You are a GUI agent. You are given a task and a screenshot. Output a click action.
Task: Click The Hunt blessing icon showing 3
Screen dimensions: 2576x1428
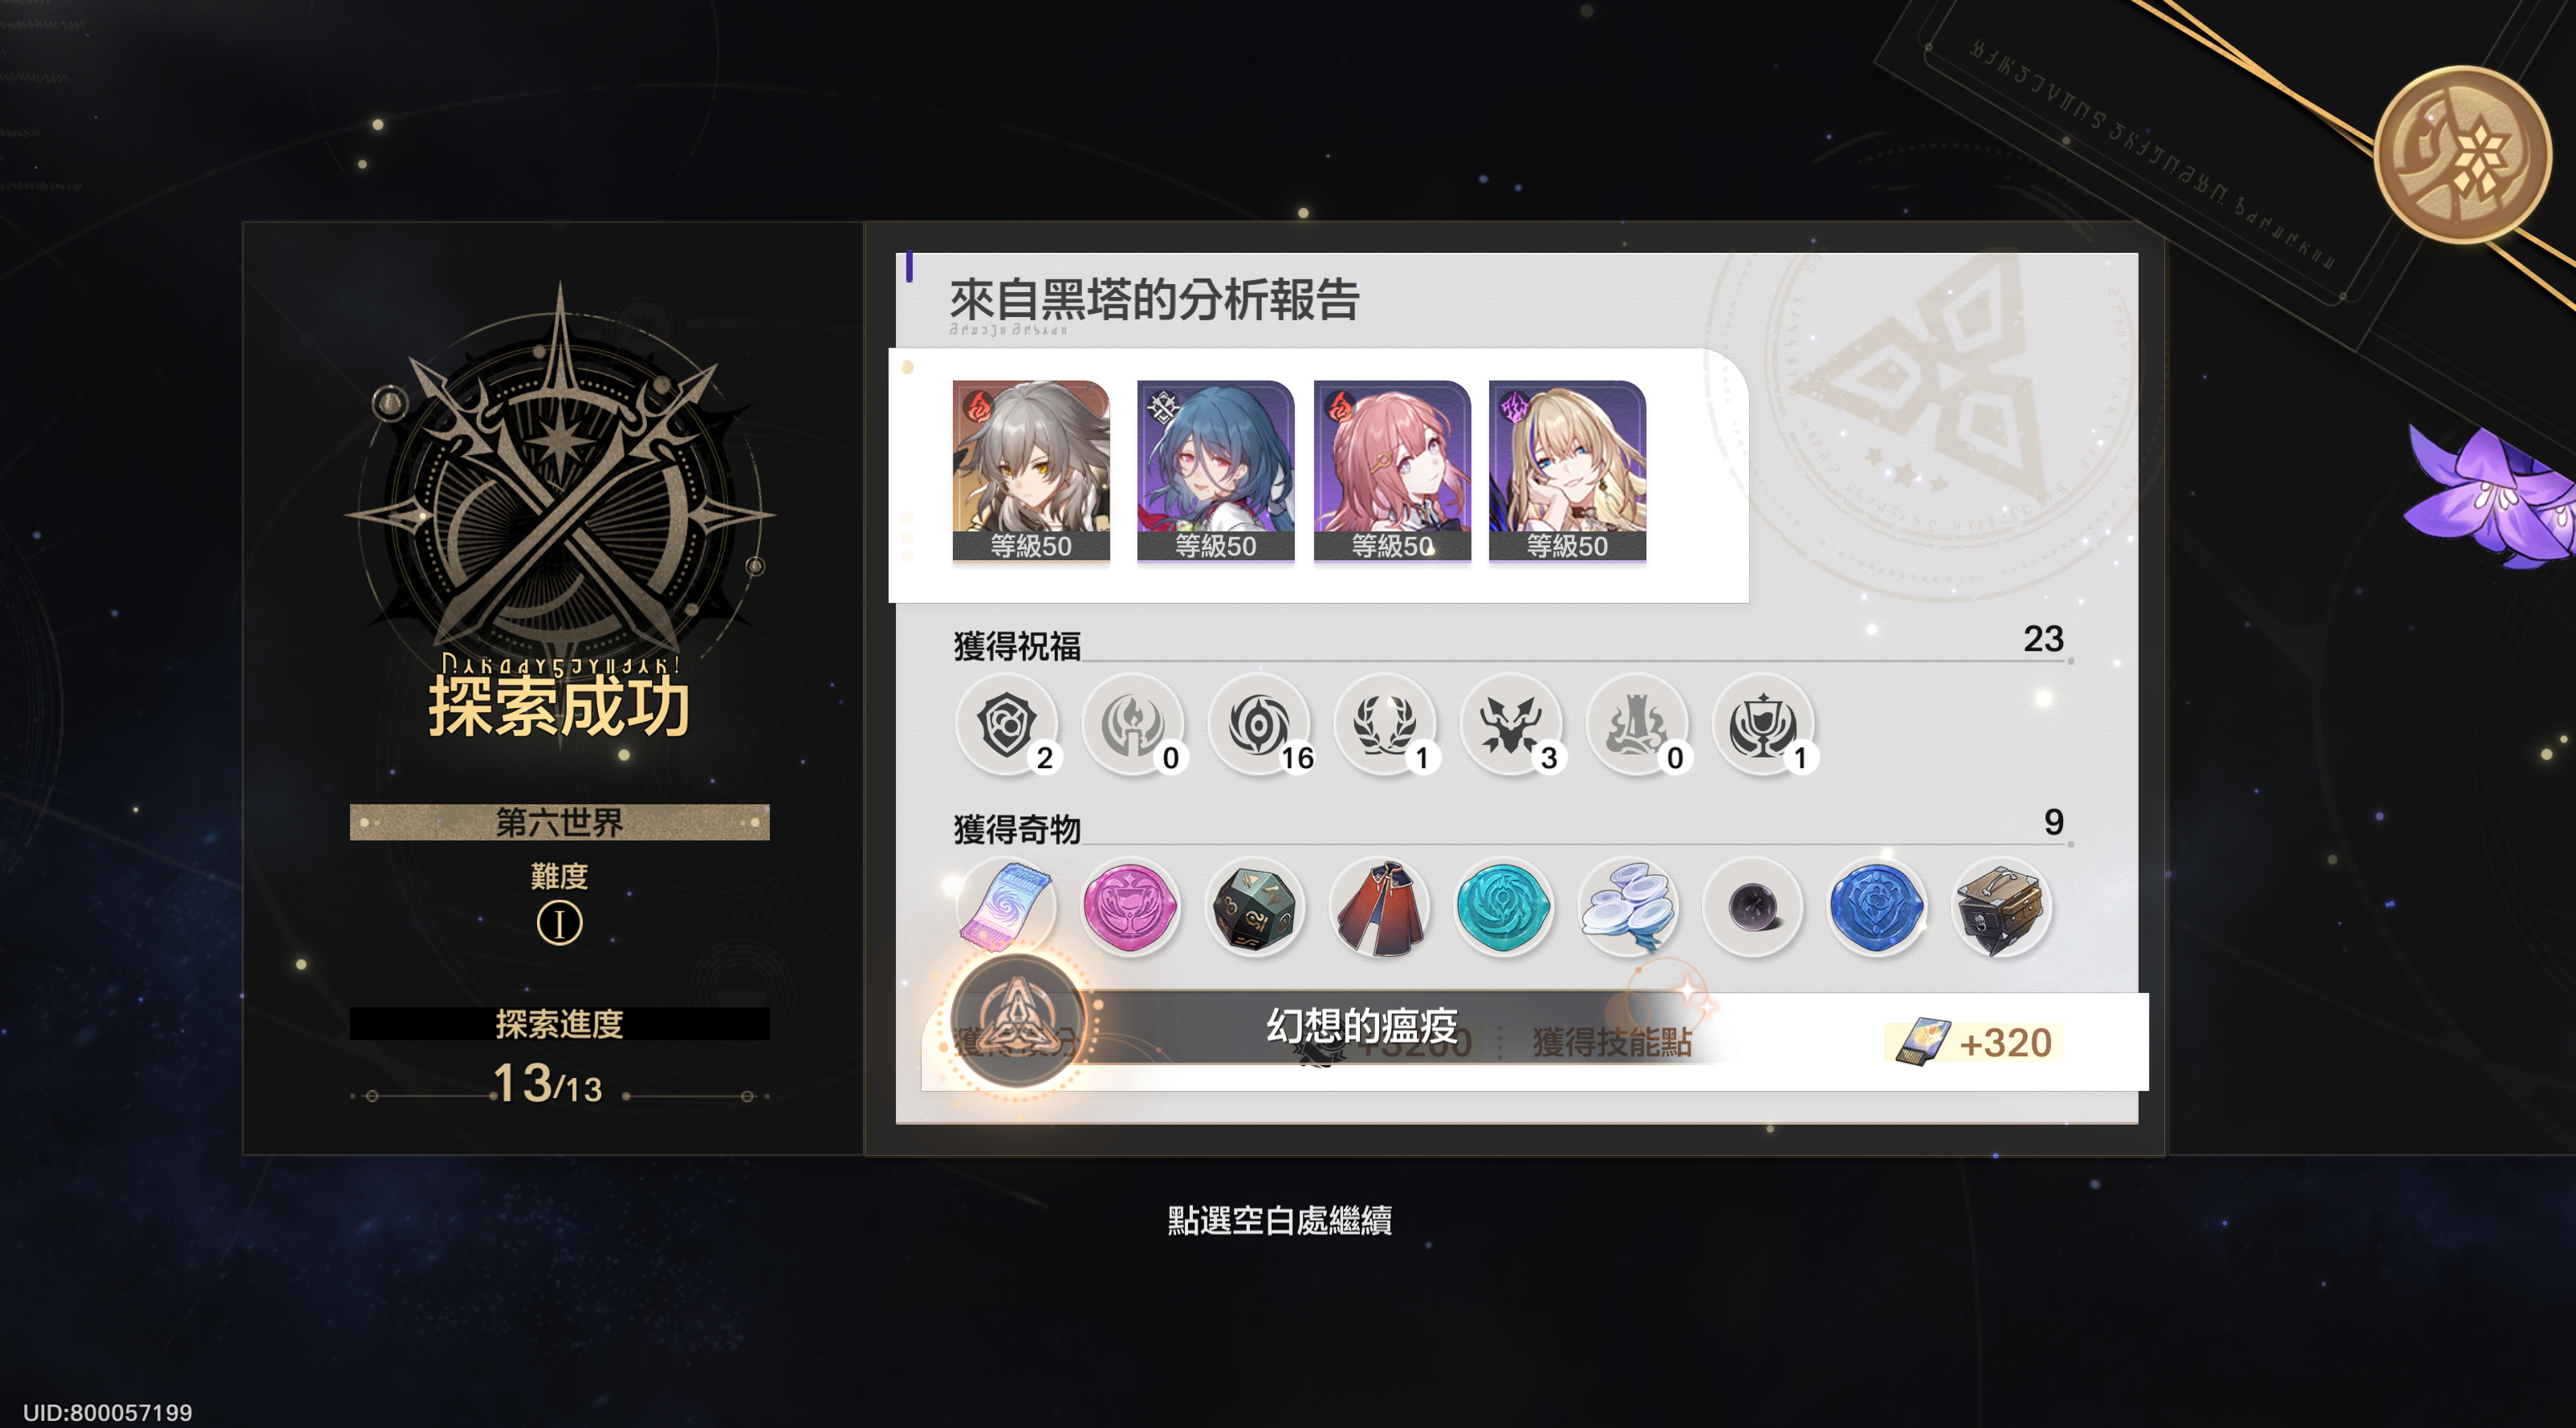(1510, 724)
